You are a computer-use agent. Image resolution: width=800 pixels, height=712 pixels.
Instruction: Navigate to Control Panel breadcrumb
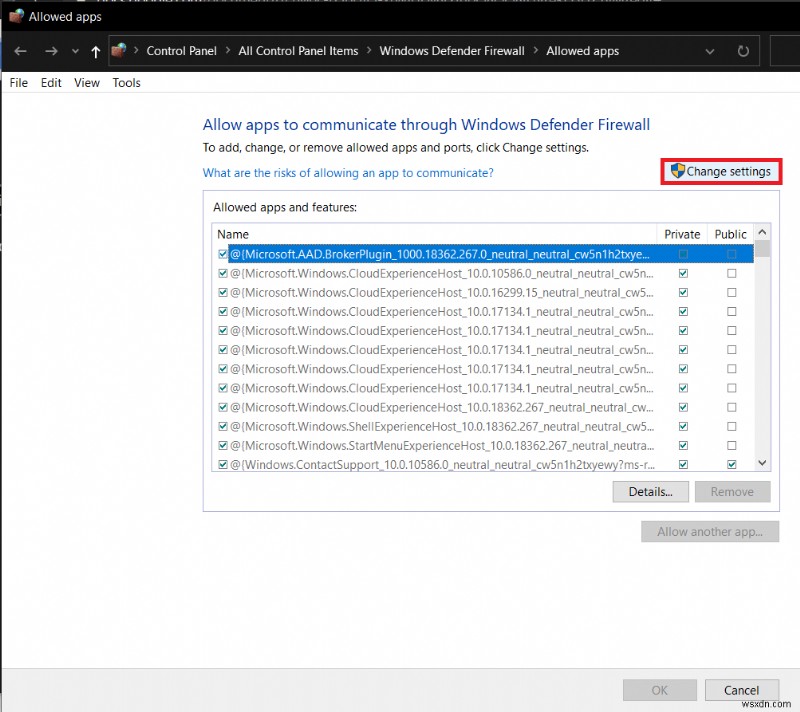(x=182, y=51)
